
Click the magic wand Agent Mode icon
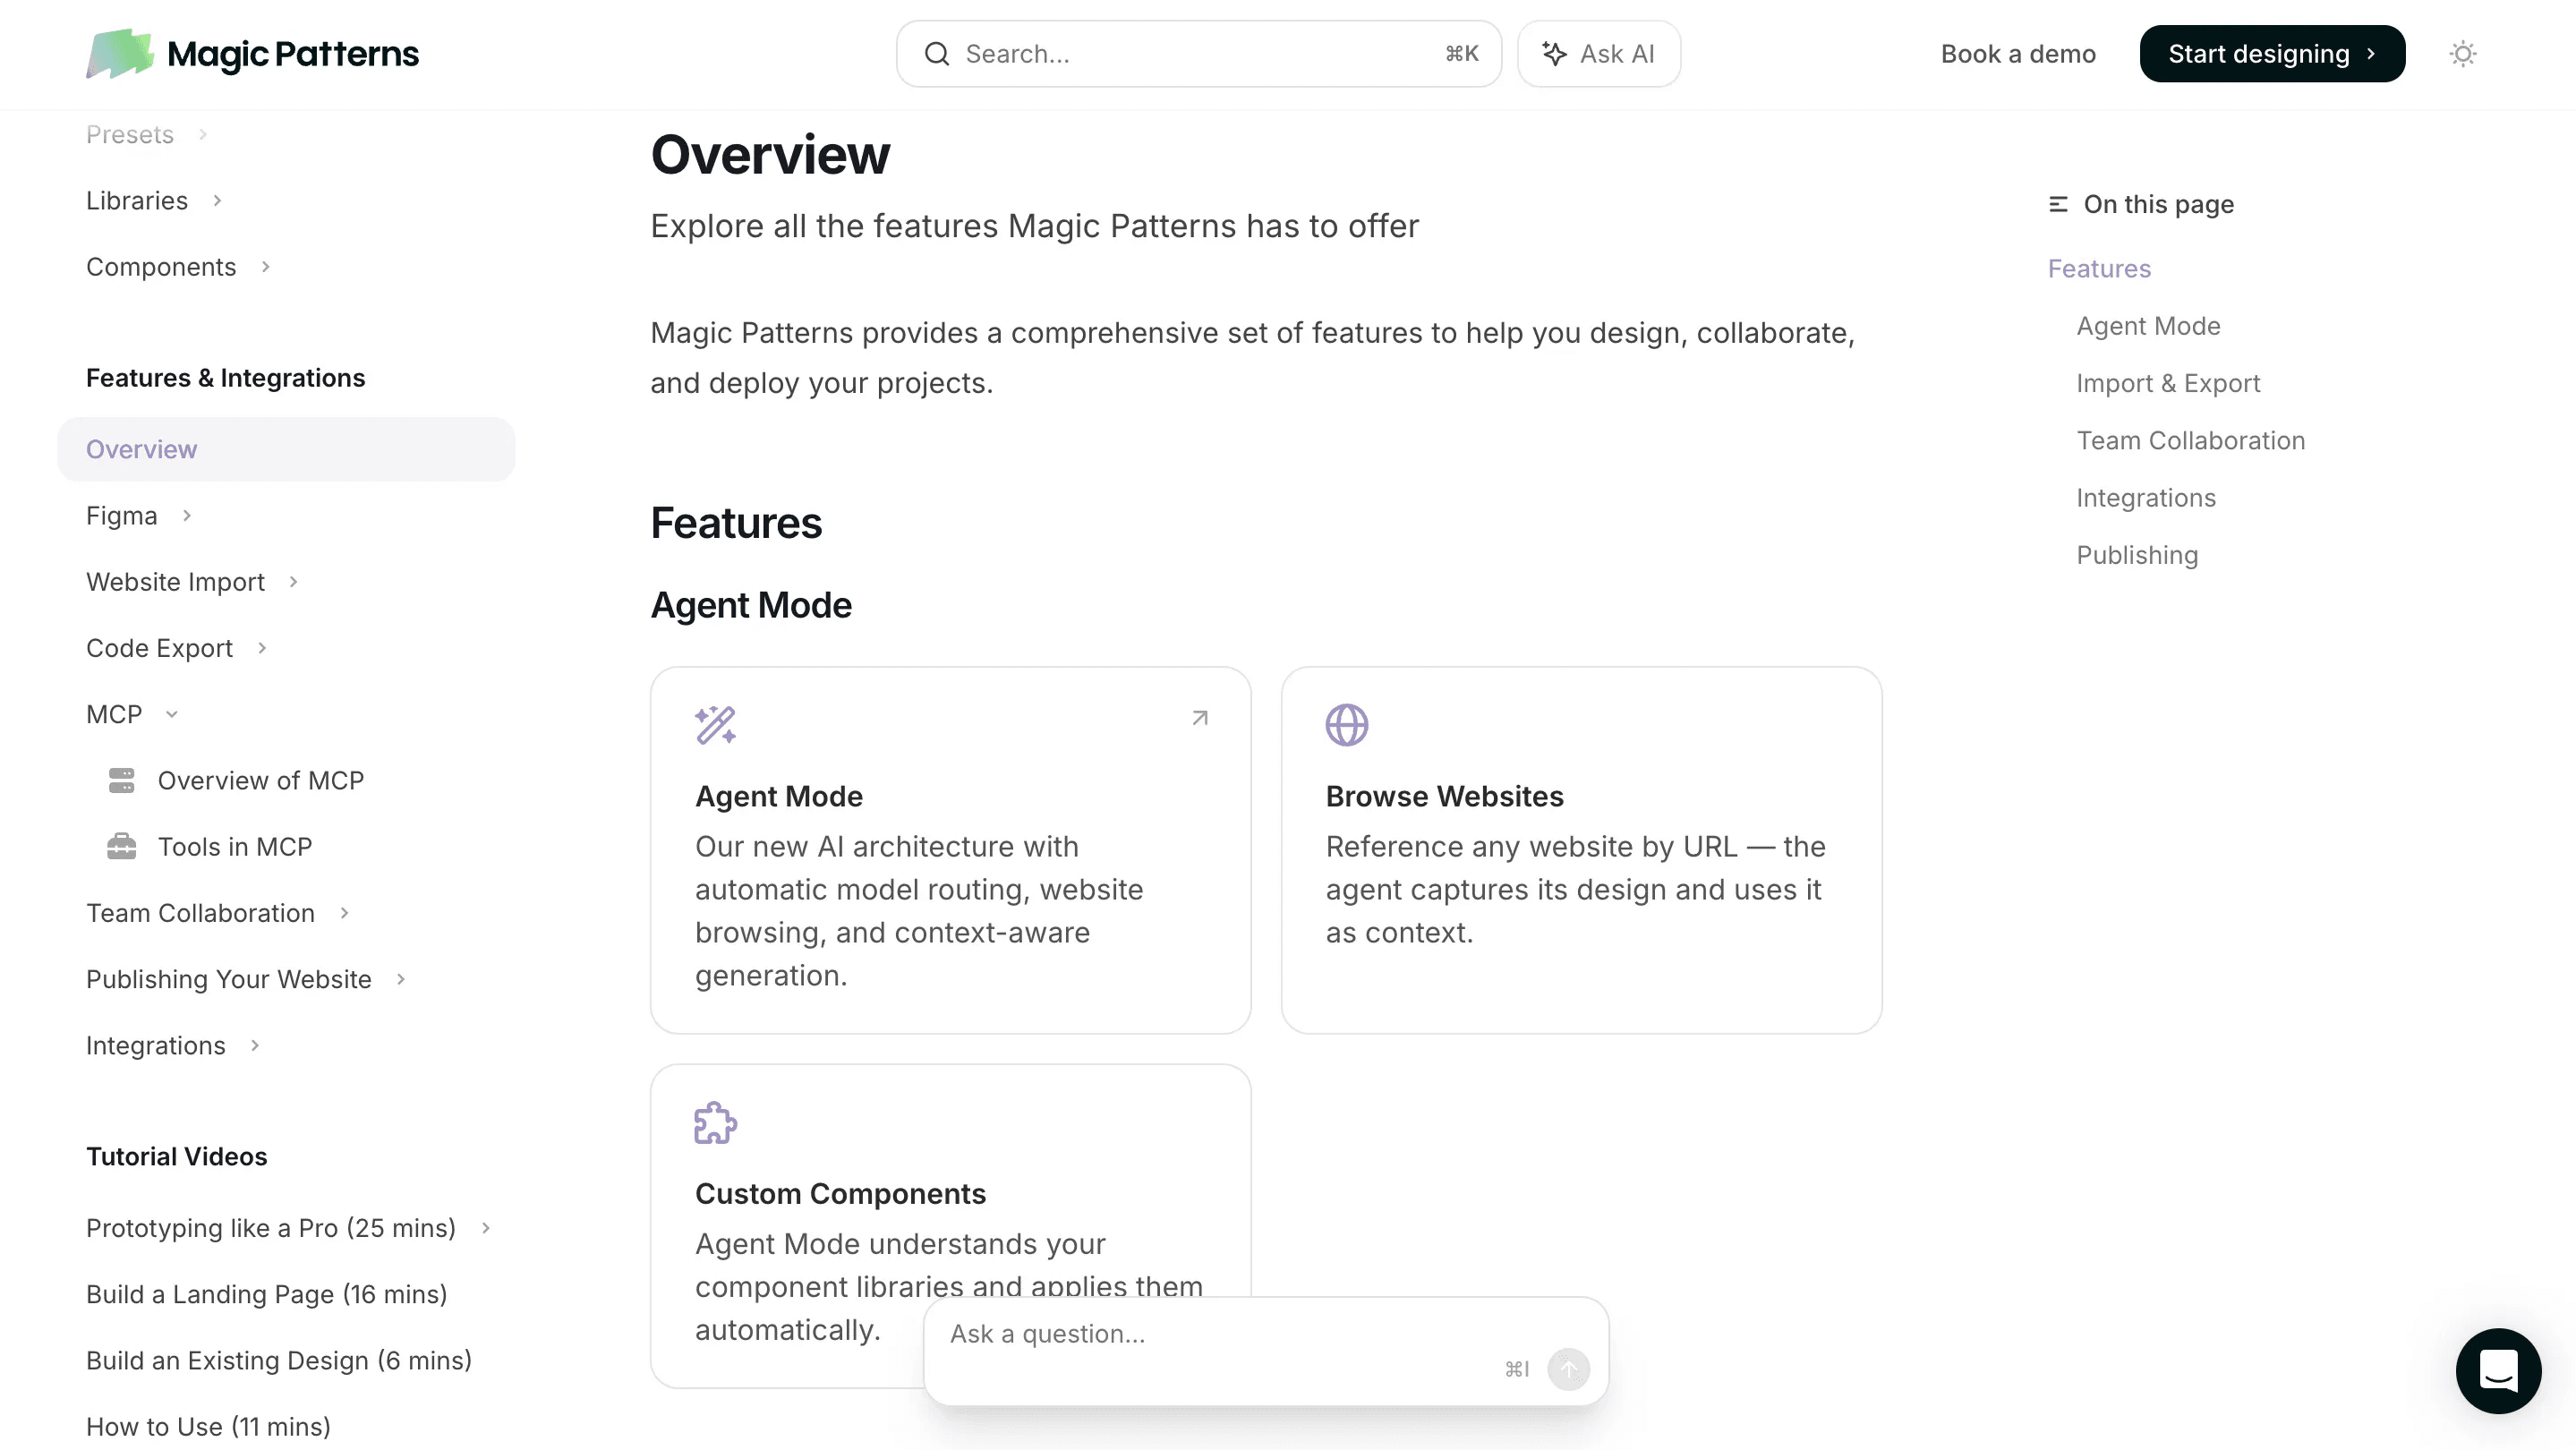(715, 725)
